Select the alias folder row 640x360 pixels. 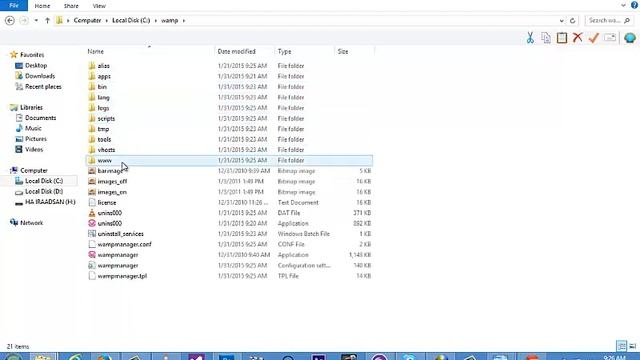229,66
